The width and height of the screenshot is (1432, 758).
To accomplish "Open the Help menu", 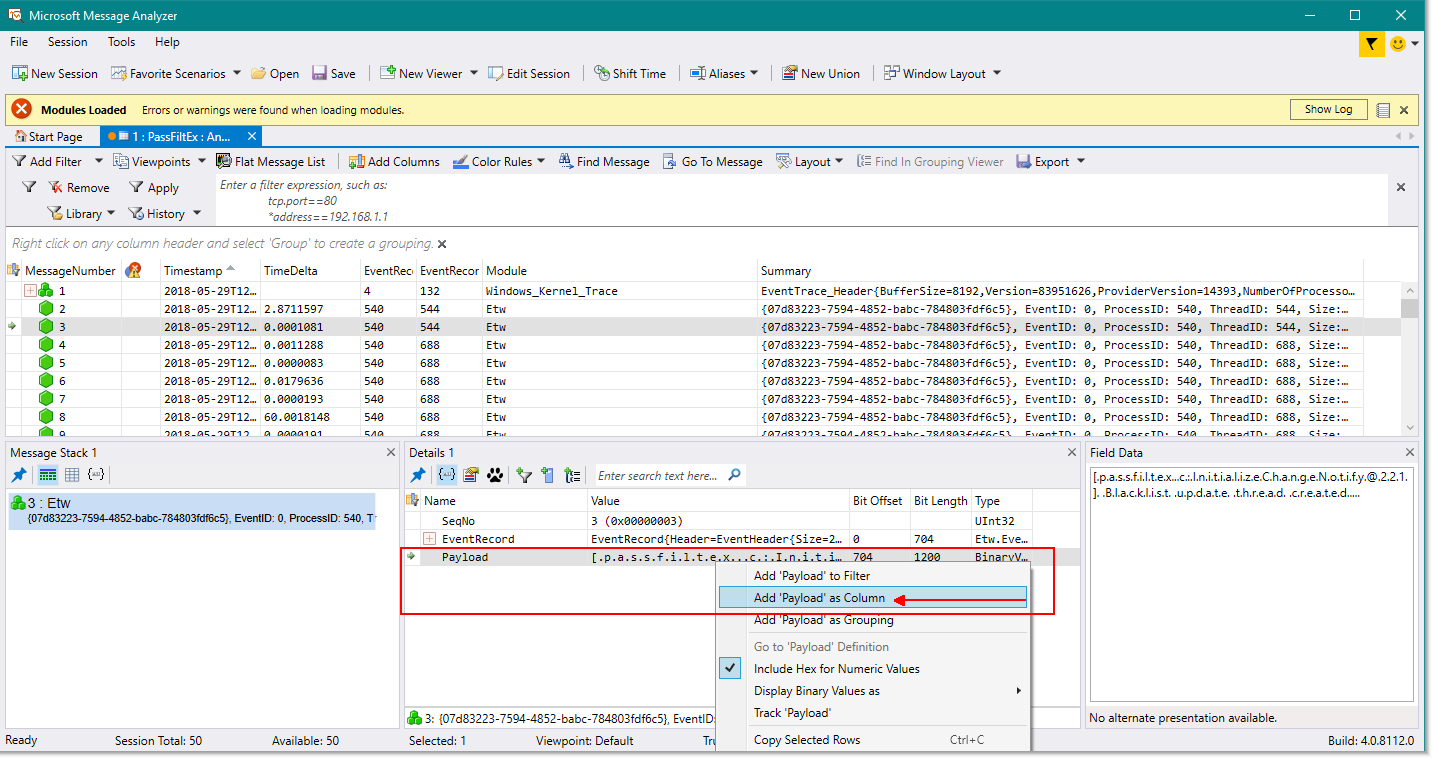I will (x=167, y=42).
